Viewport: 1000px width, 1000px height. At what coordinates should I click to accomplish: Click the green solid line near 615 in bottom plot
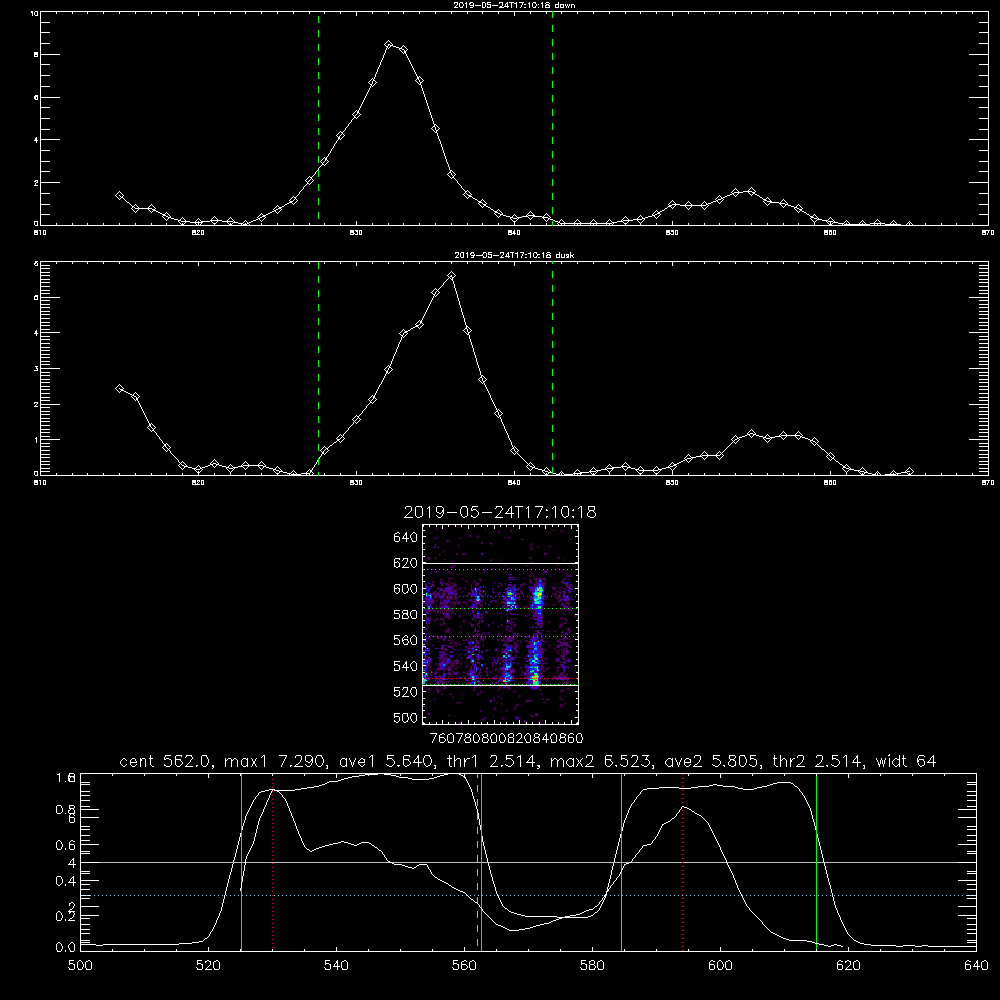[x=816, y=861]
